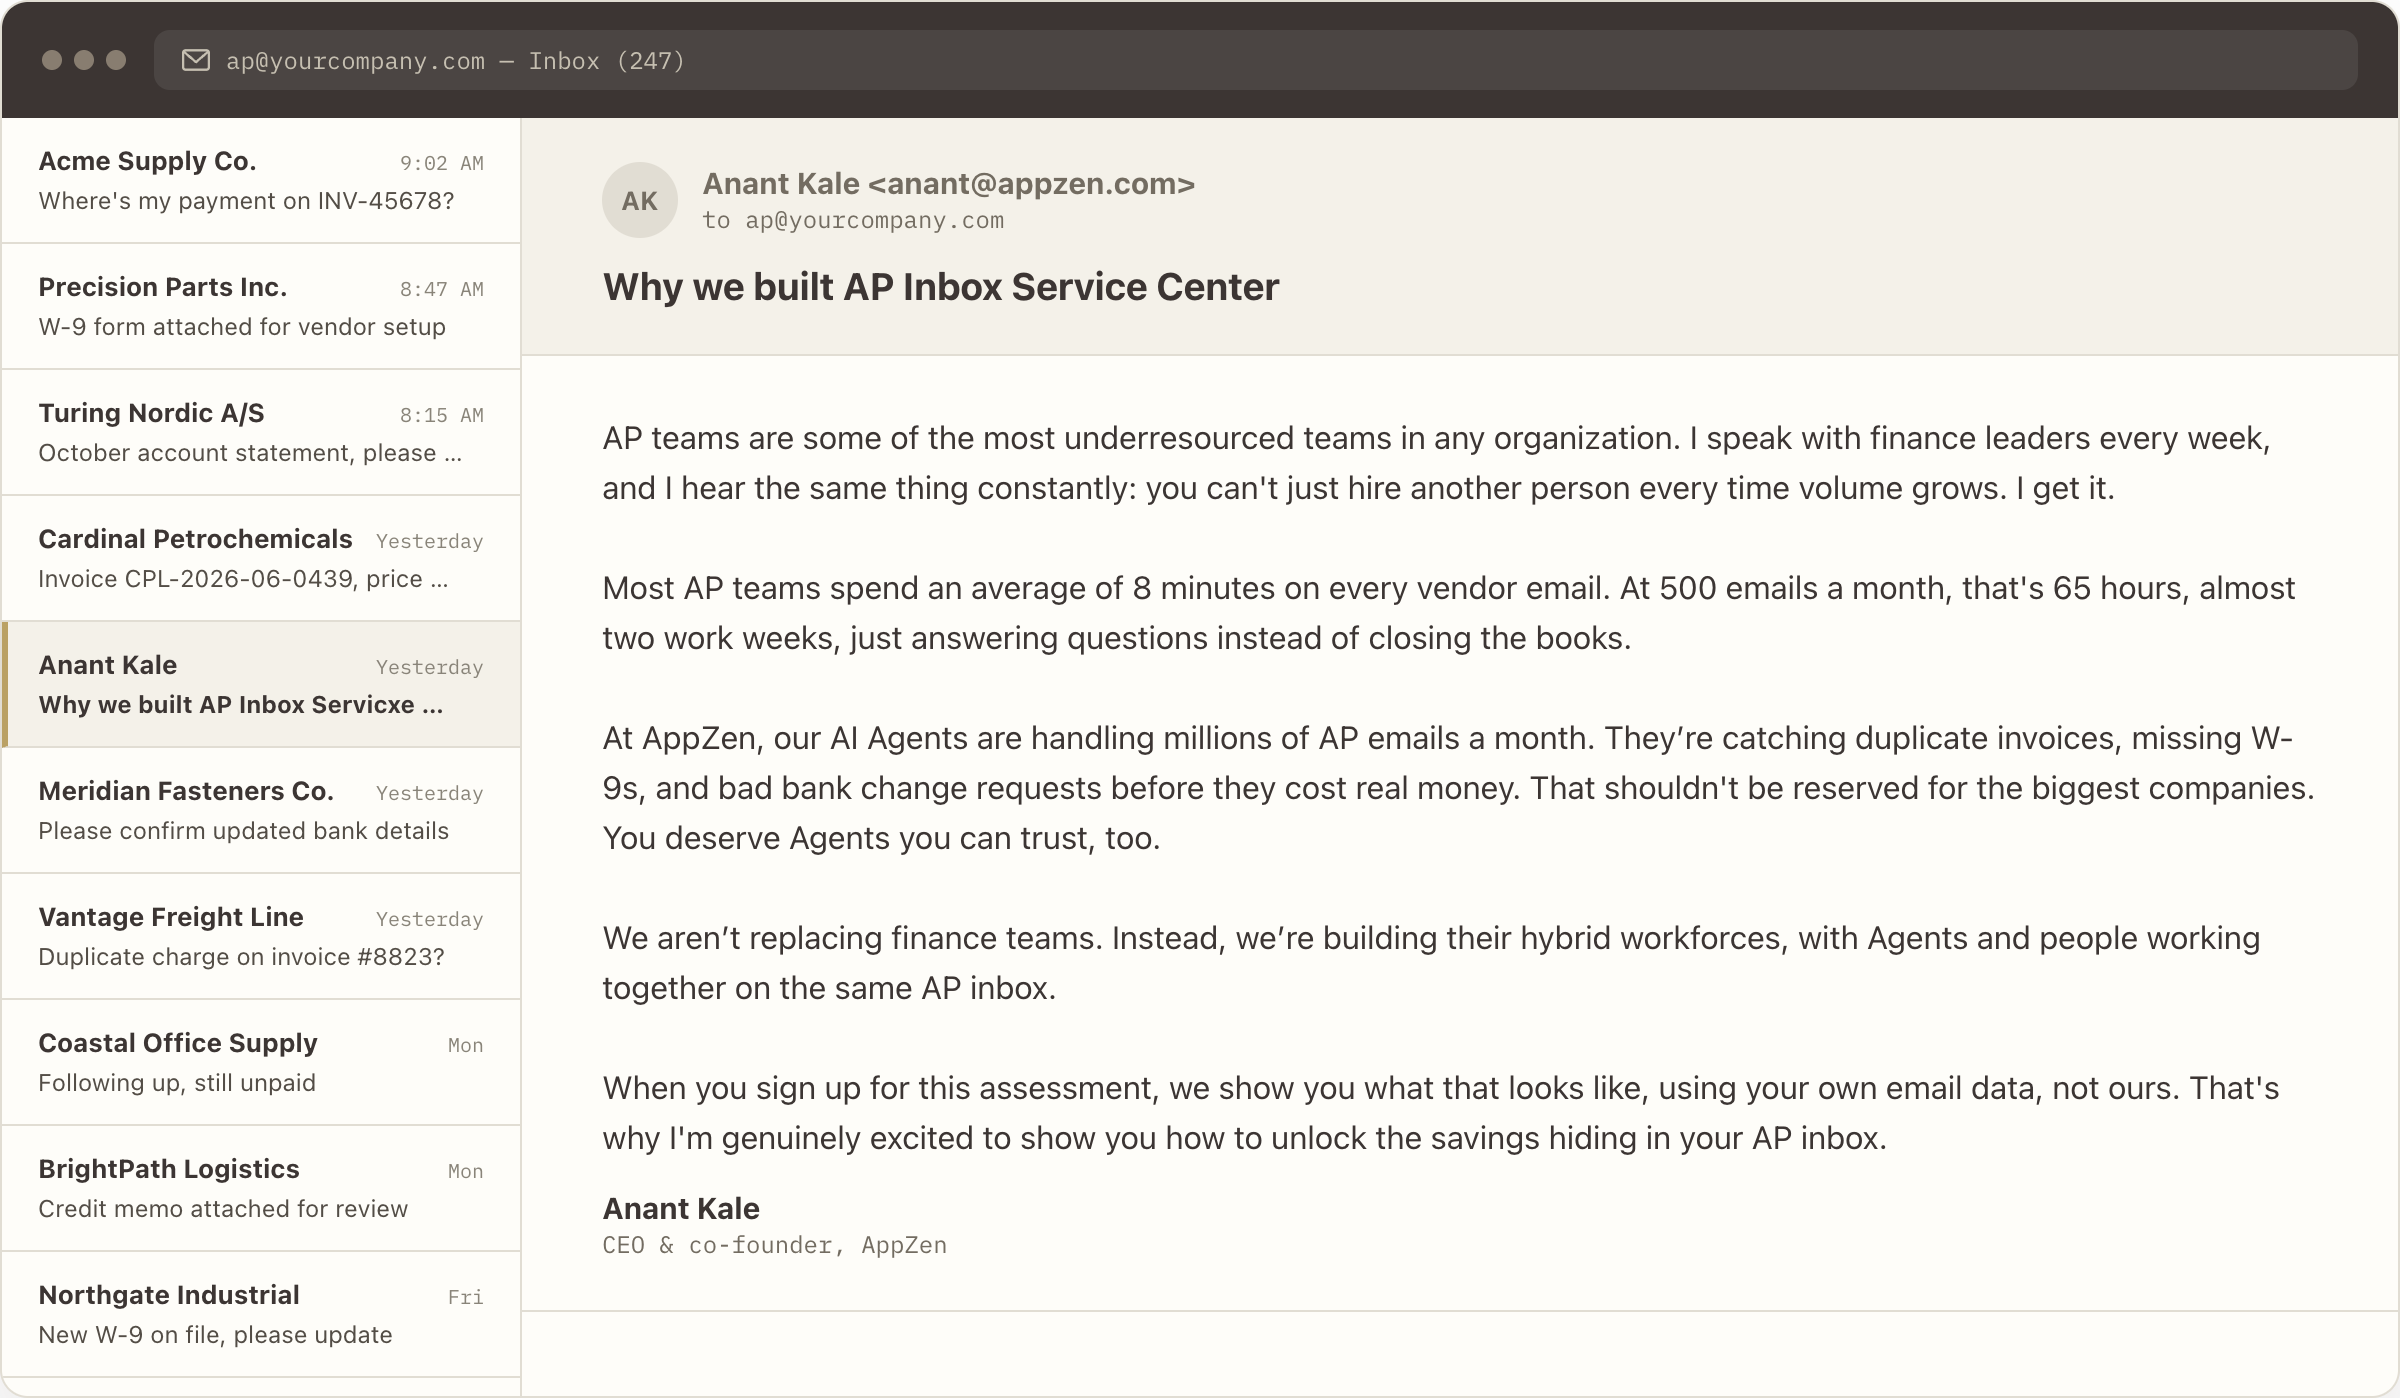Click the 8:15 AM timestamp
Screen dimensions: 2400x1398
point(442,415)
